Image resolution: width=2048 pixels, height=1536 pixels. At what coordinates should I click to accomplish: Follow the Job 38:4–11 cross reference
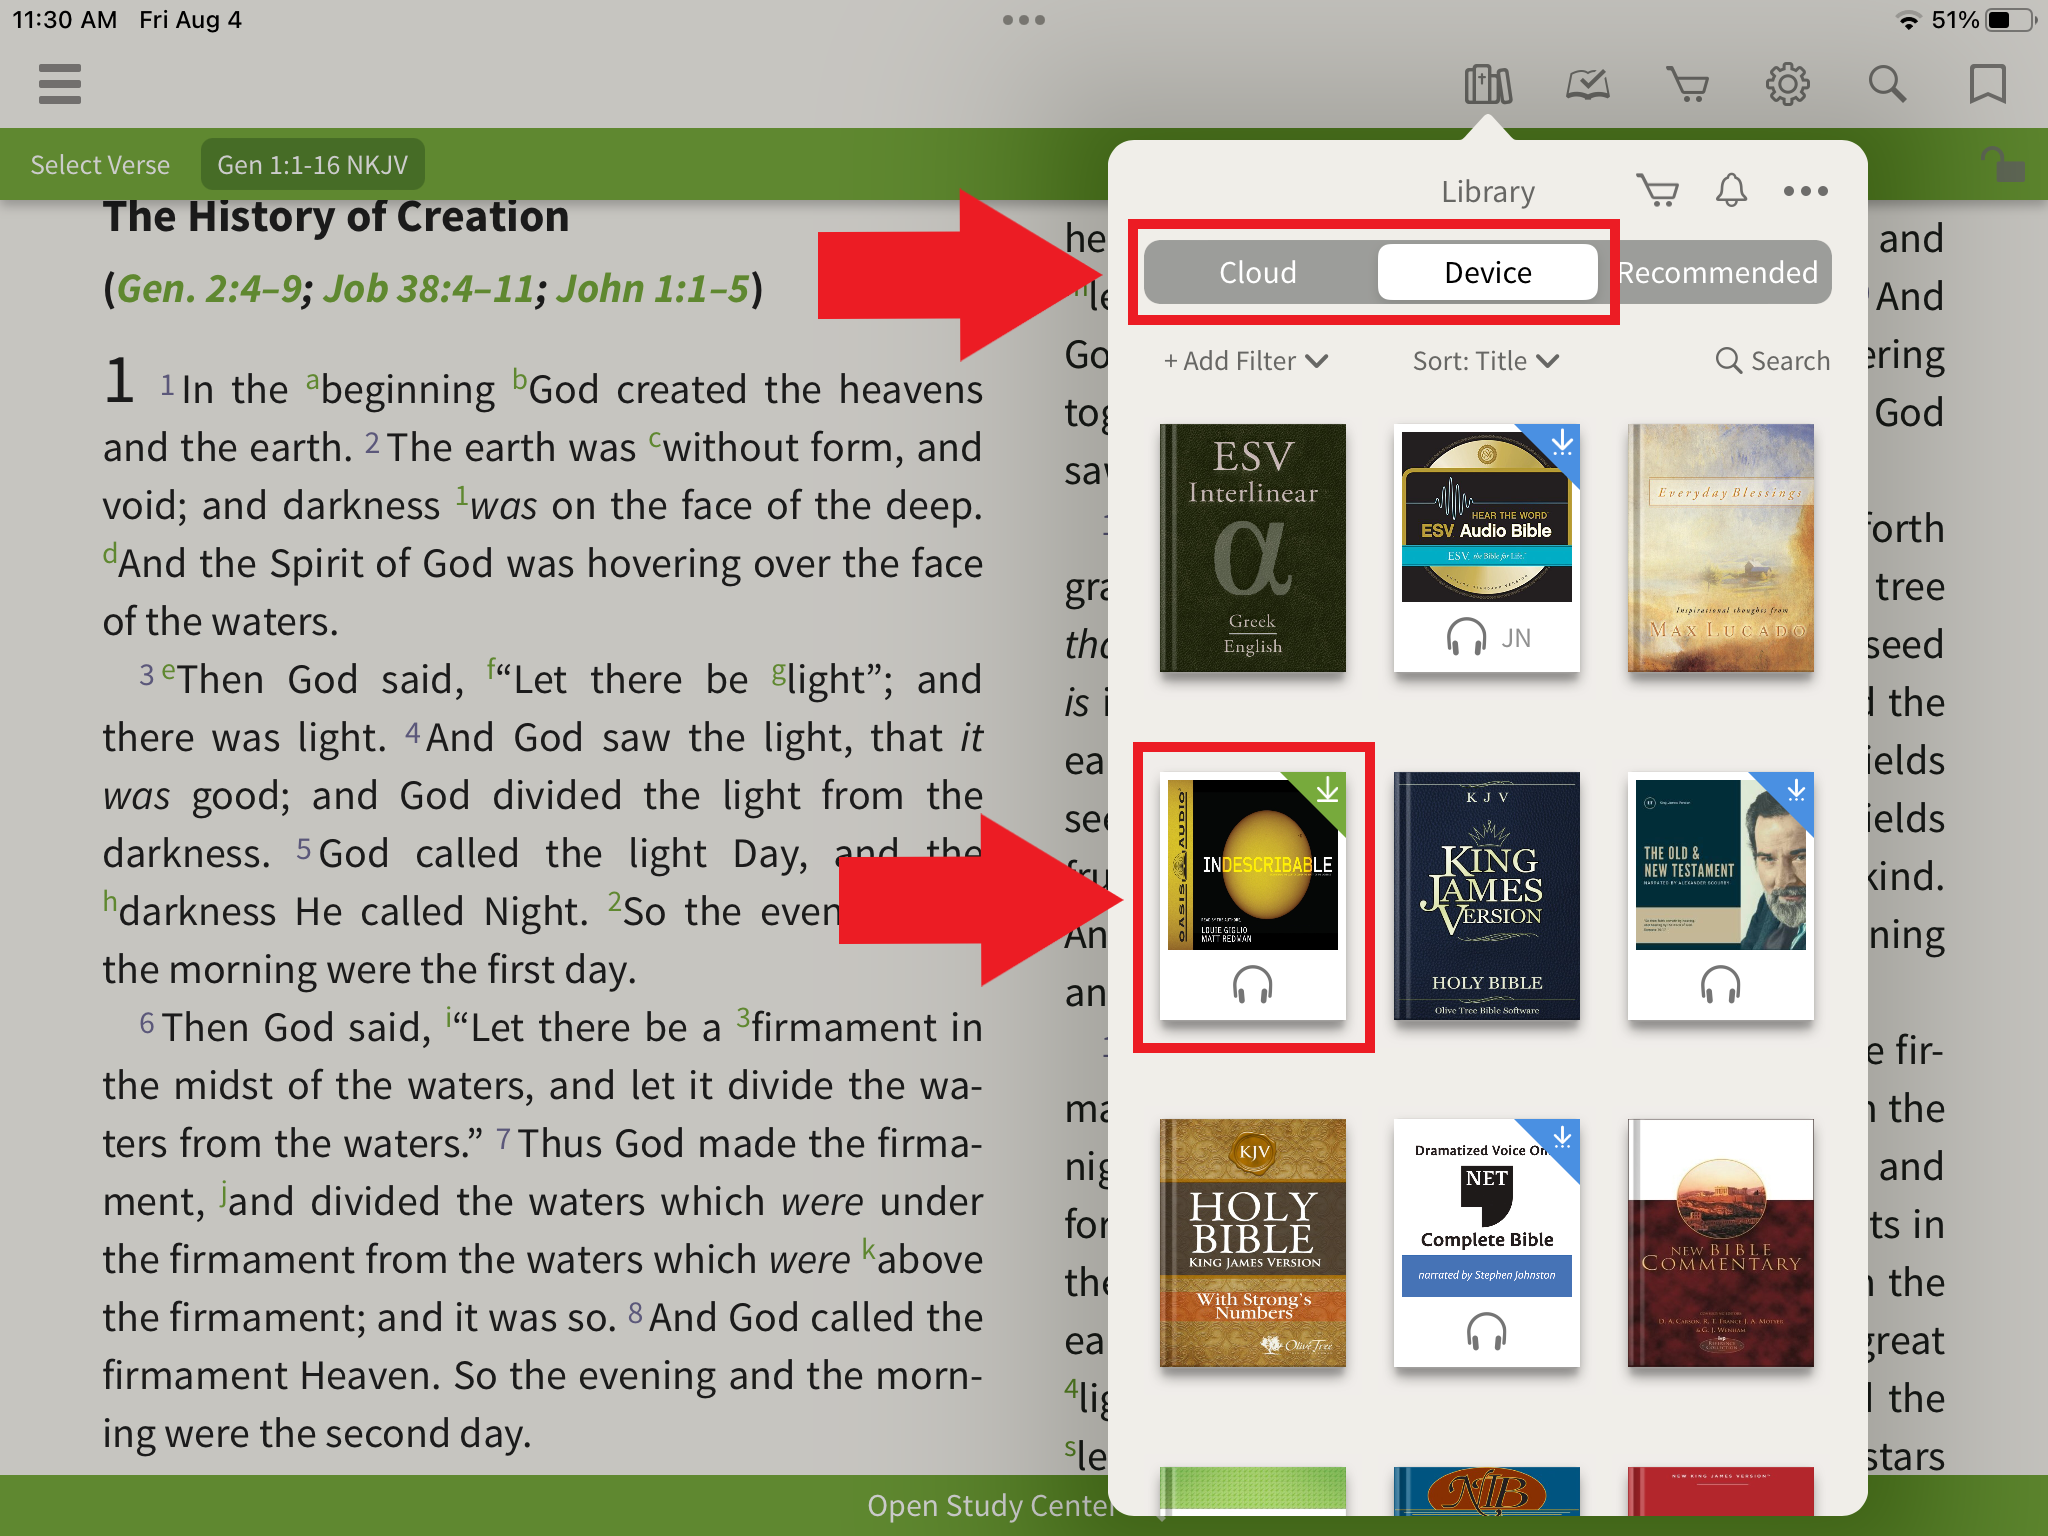pos(428,289)
